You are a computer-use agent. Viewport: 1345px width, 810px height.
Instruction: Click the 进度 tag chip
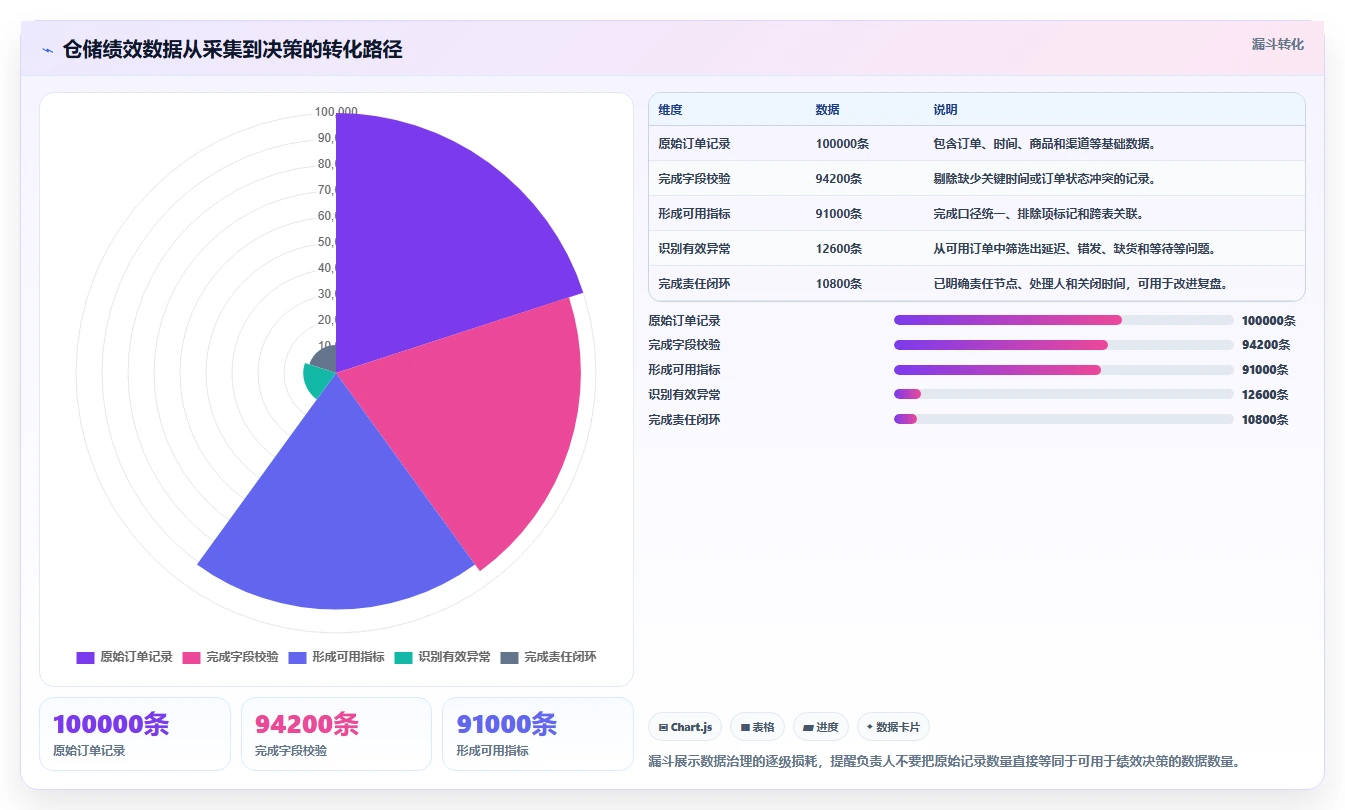tap(821, 727)
